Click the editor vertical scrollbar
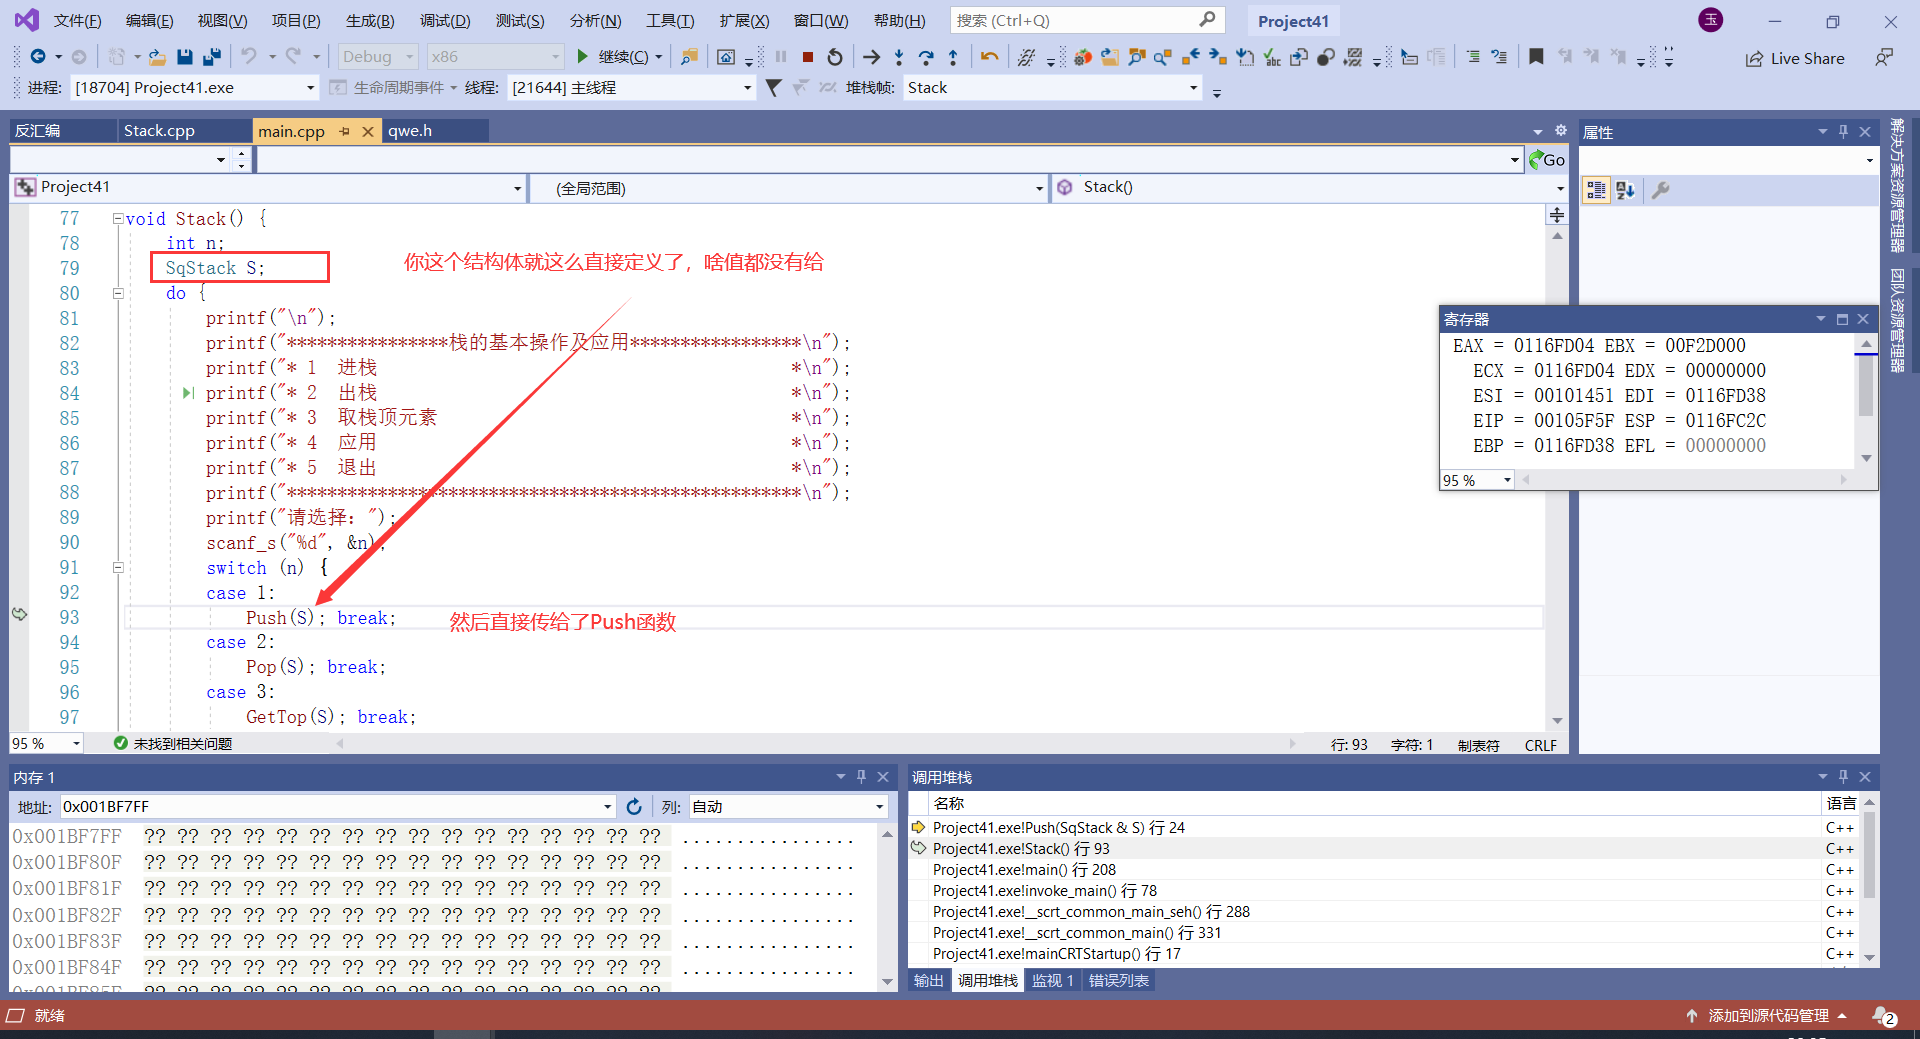 click(x=1557, y=478)
